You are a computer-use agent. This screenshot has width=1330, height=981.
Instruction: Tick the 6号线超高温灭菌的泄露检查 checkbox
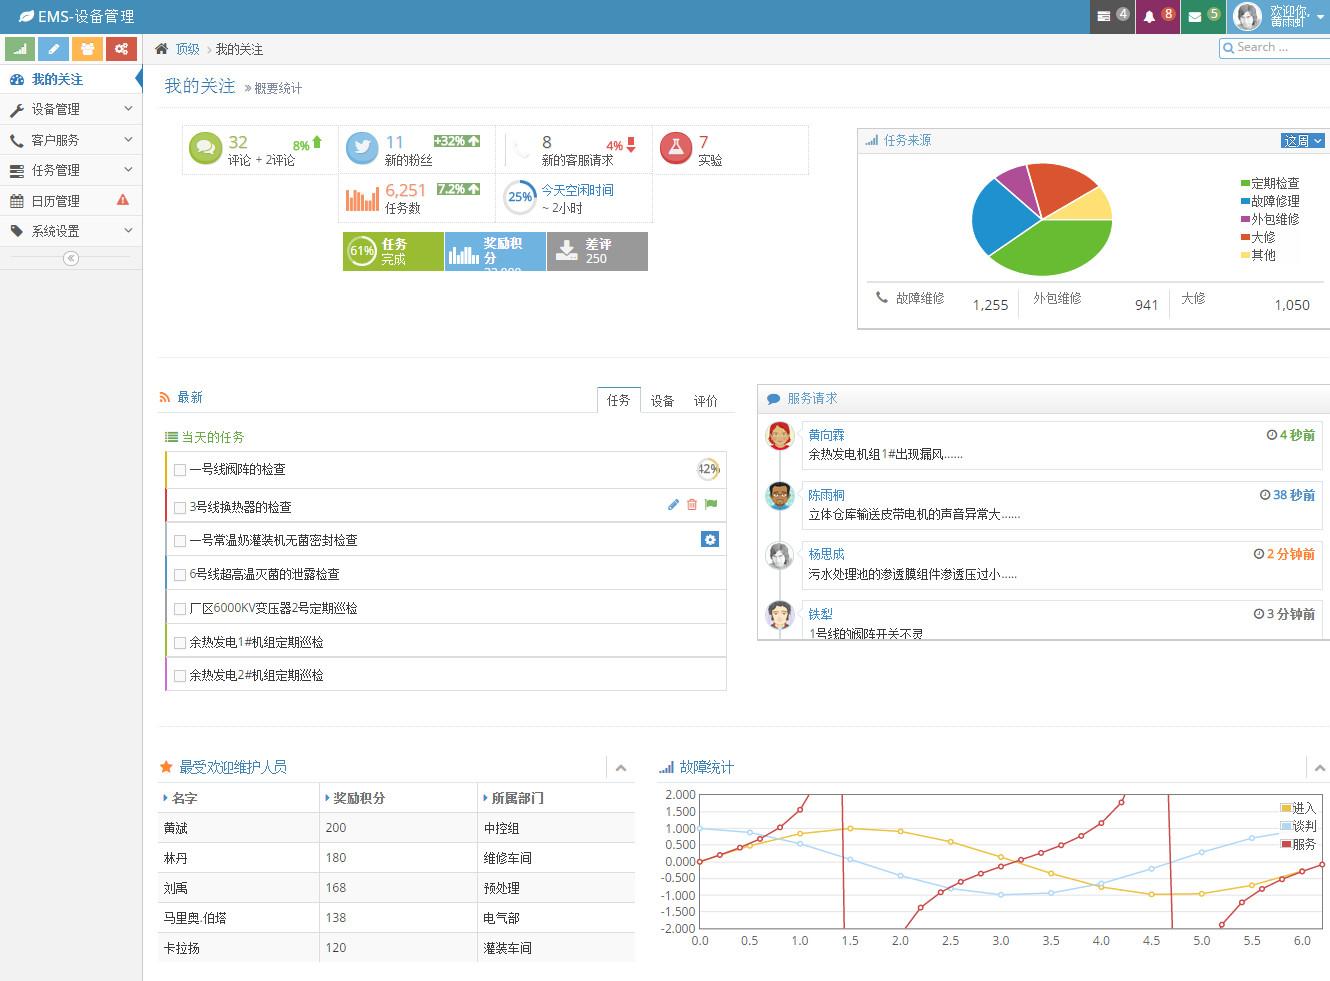tap(180, 575)
